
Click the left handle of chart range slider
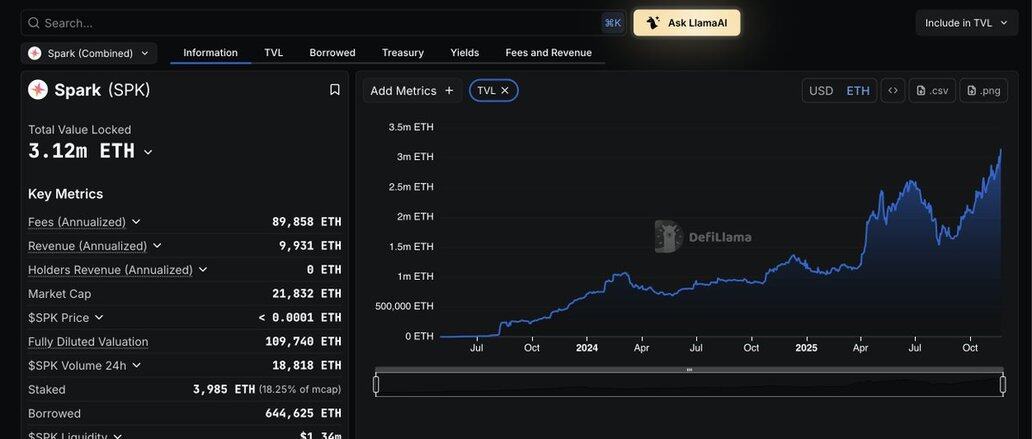(376, 384)
